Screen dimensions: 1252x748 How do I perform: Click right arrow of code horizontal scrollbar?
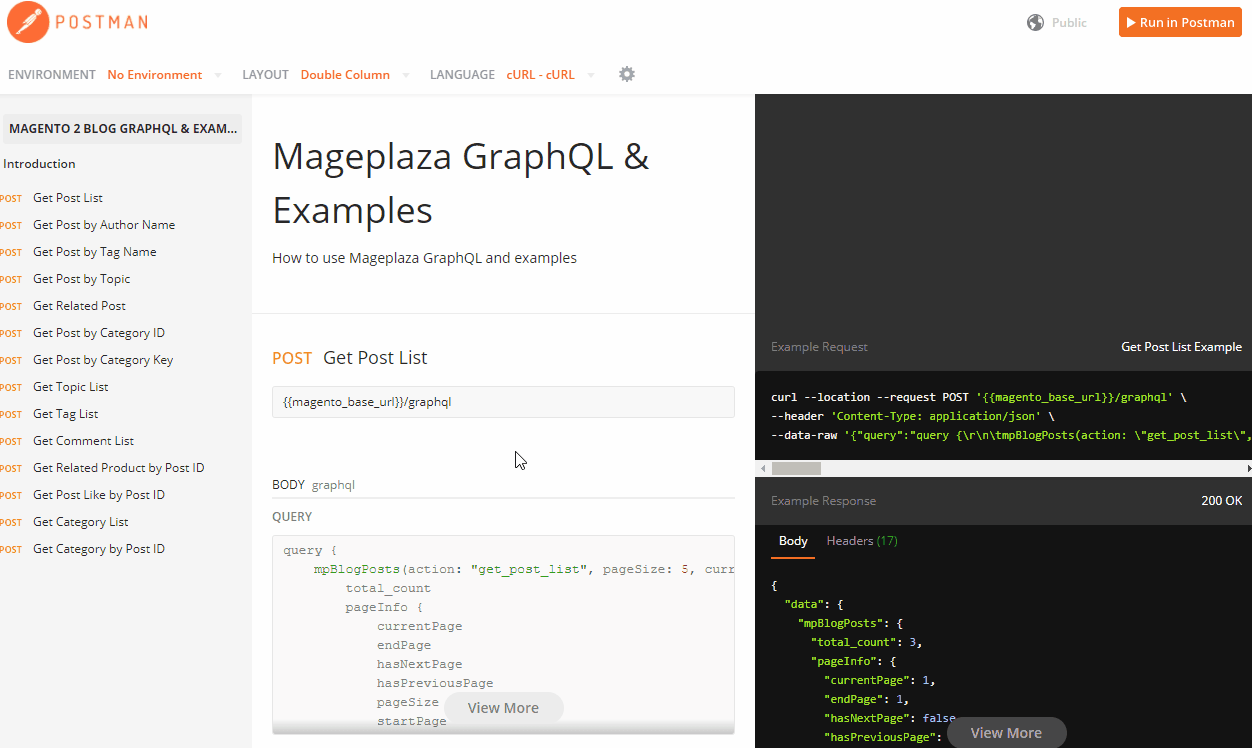coord(1247,468)
